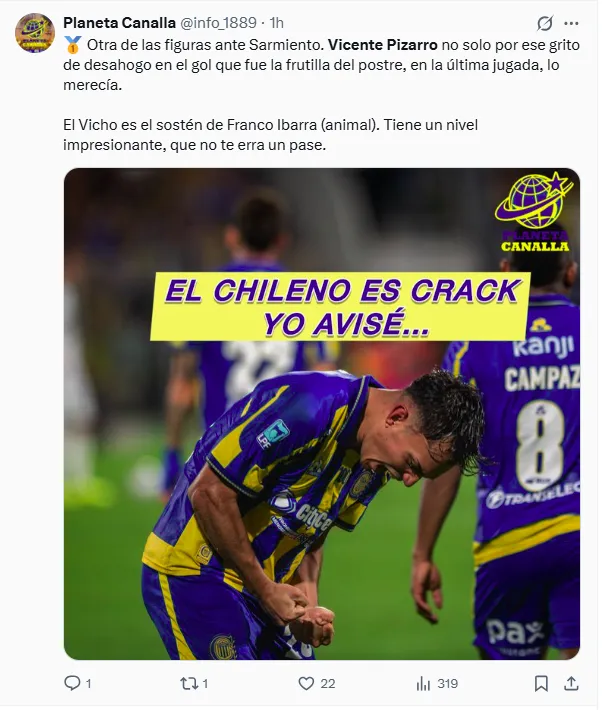Click the reply comment icon
The height and width of the screenshot is (710, 602).
tap(72, 683)
